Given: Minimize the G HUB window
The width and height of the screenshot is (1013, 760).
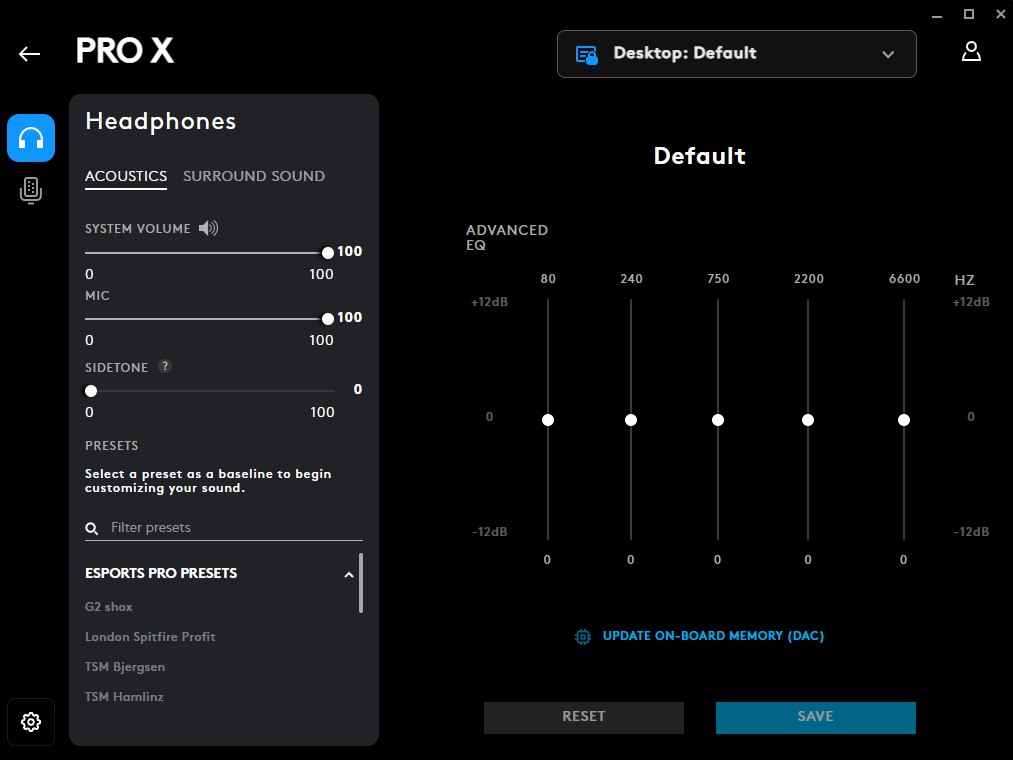Looking at the screenshot, I should tap(937, 15).
